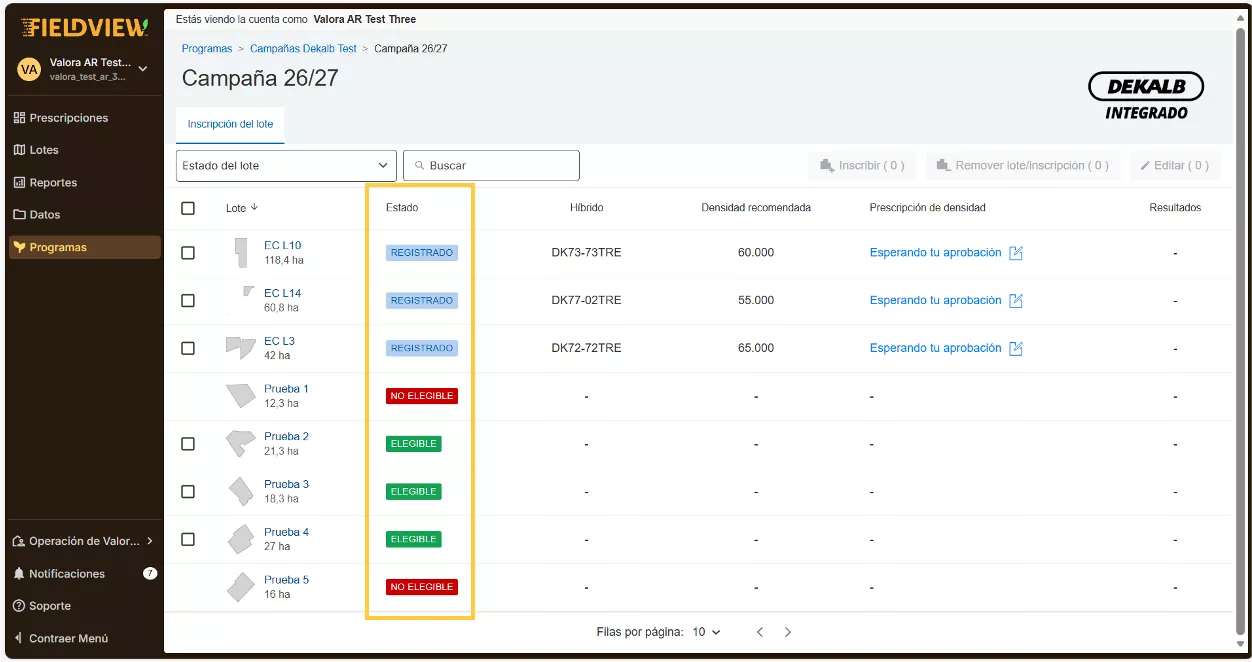Click the Notificaciones bell icon
1252x662 pixels.
pos(19,574)
